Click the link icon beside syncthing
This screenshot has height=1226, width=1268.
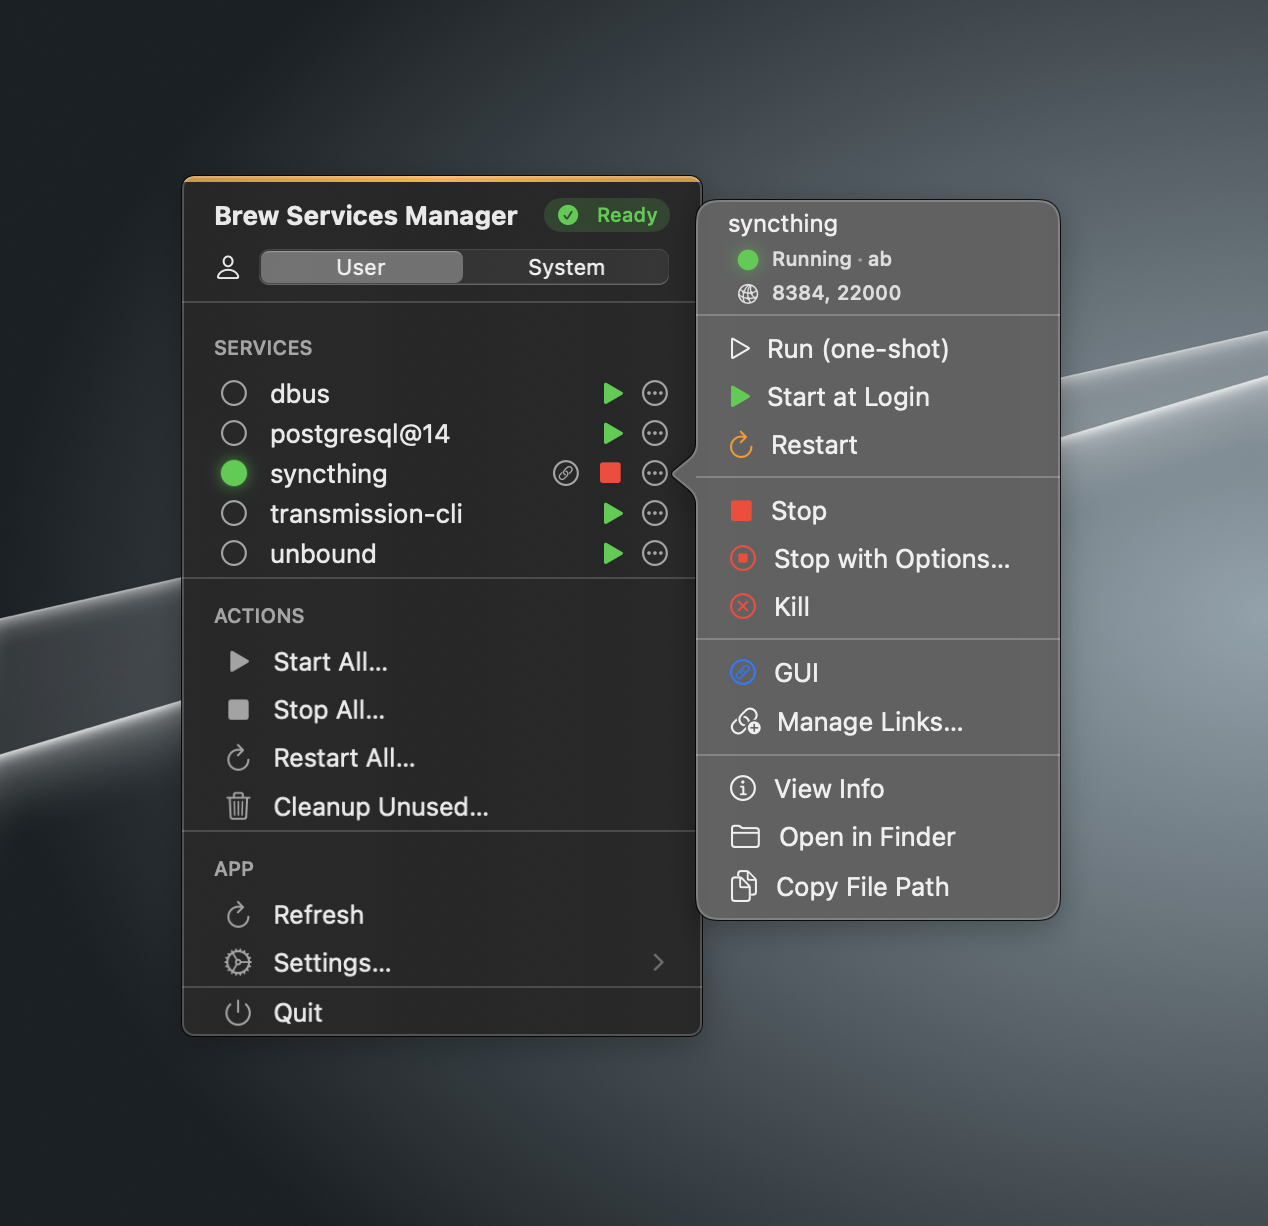point(565,473)
